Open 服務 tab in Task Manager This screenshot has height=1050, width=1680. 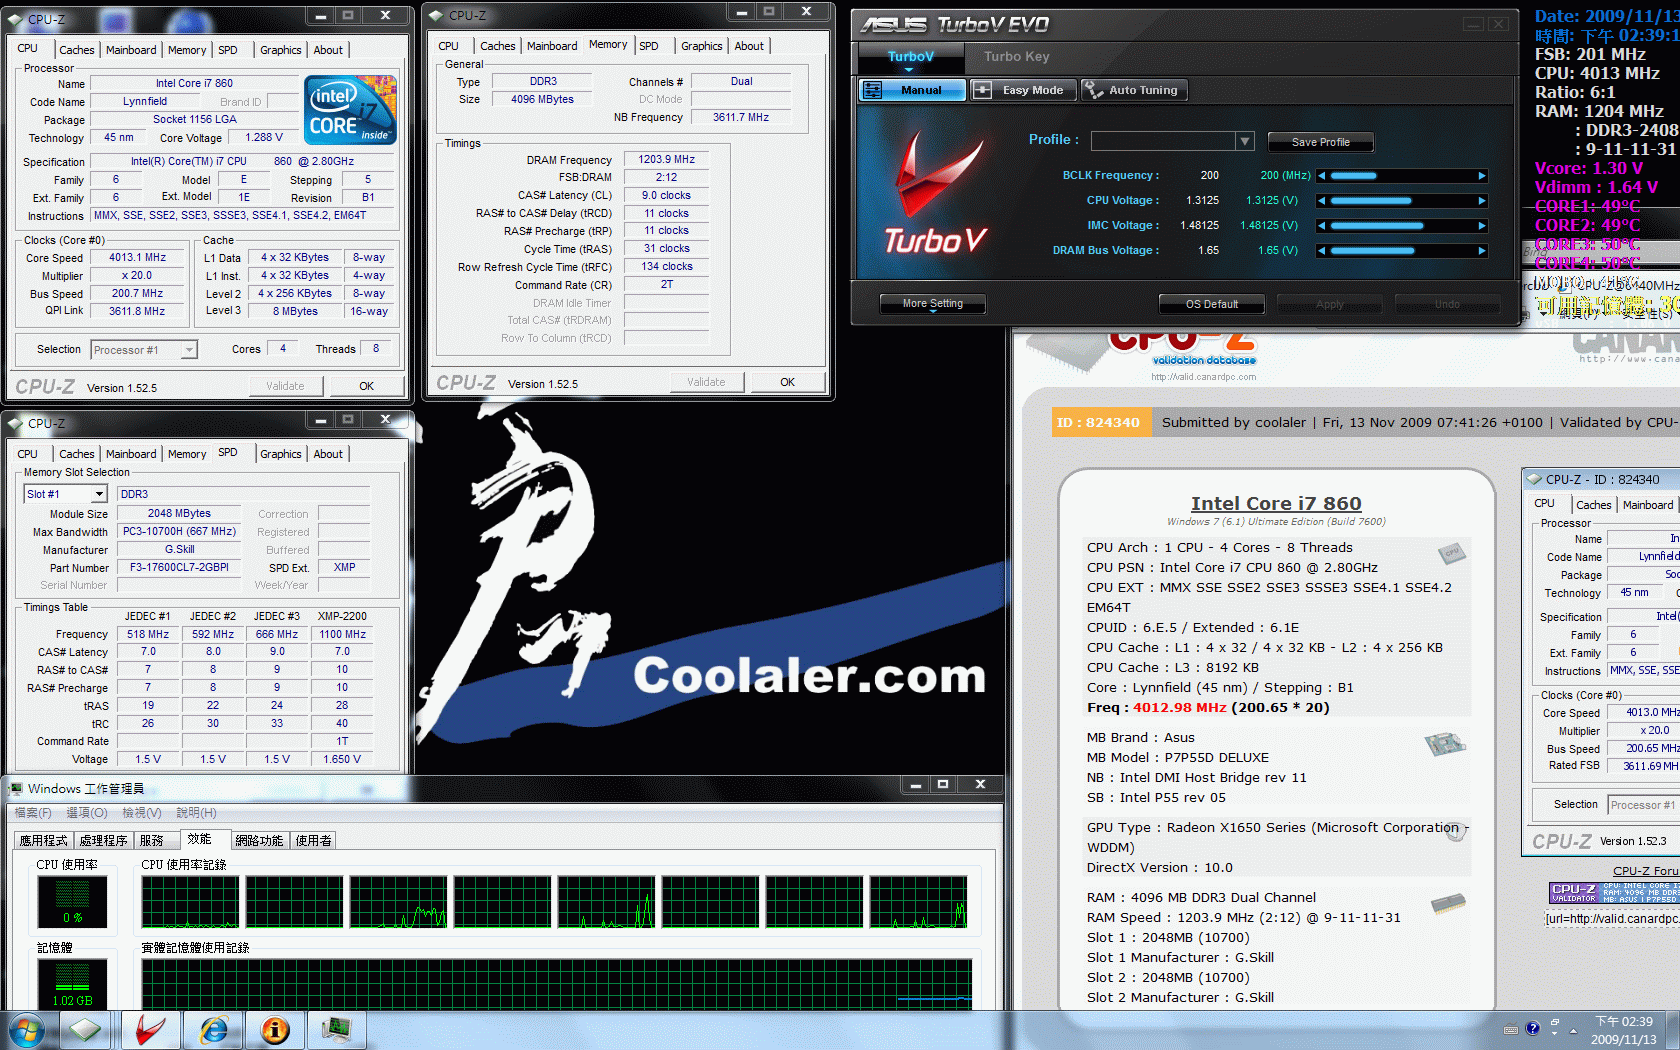click(152, 841)
